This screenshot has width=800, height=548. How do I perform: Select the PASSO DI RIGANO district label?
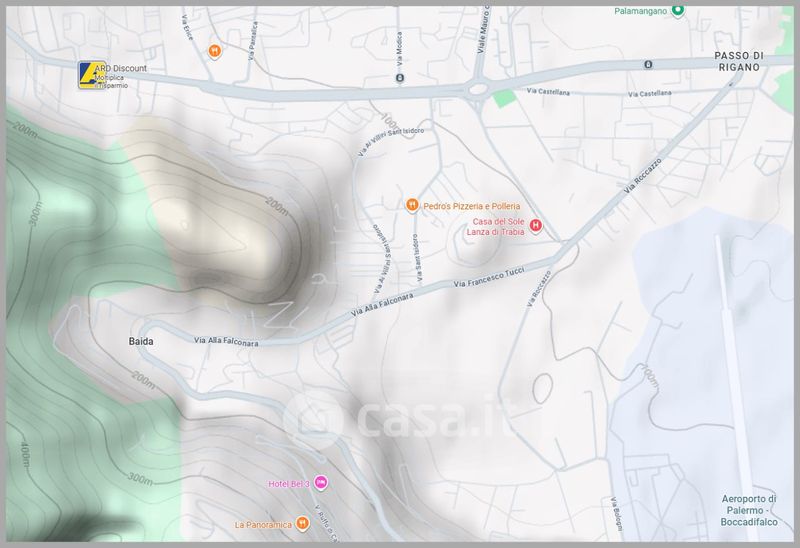click(739, 60)
